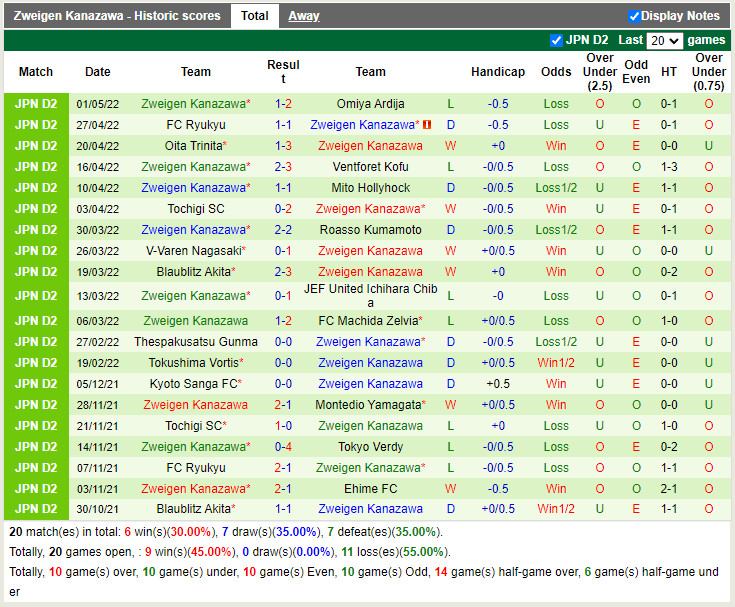Screen dimensions: 735x607
Task: Click Zweigen Kanazawa on 28/11/21 row
Action: pyautogui.click(x=195, y=405)
